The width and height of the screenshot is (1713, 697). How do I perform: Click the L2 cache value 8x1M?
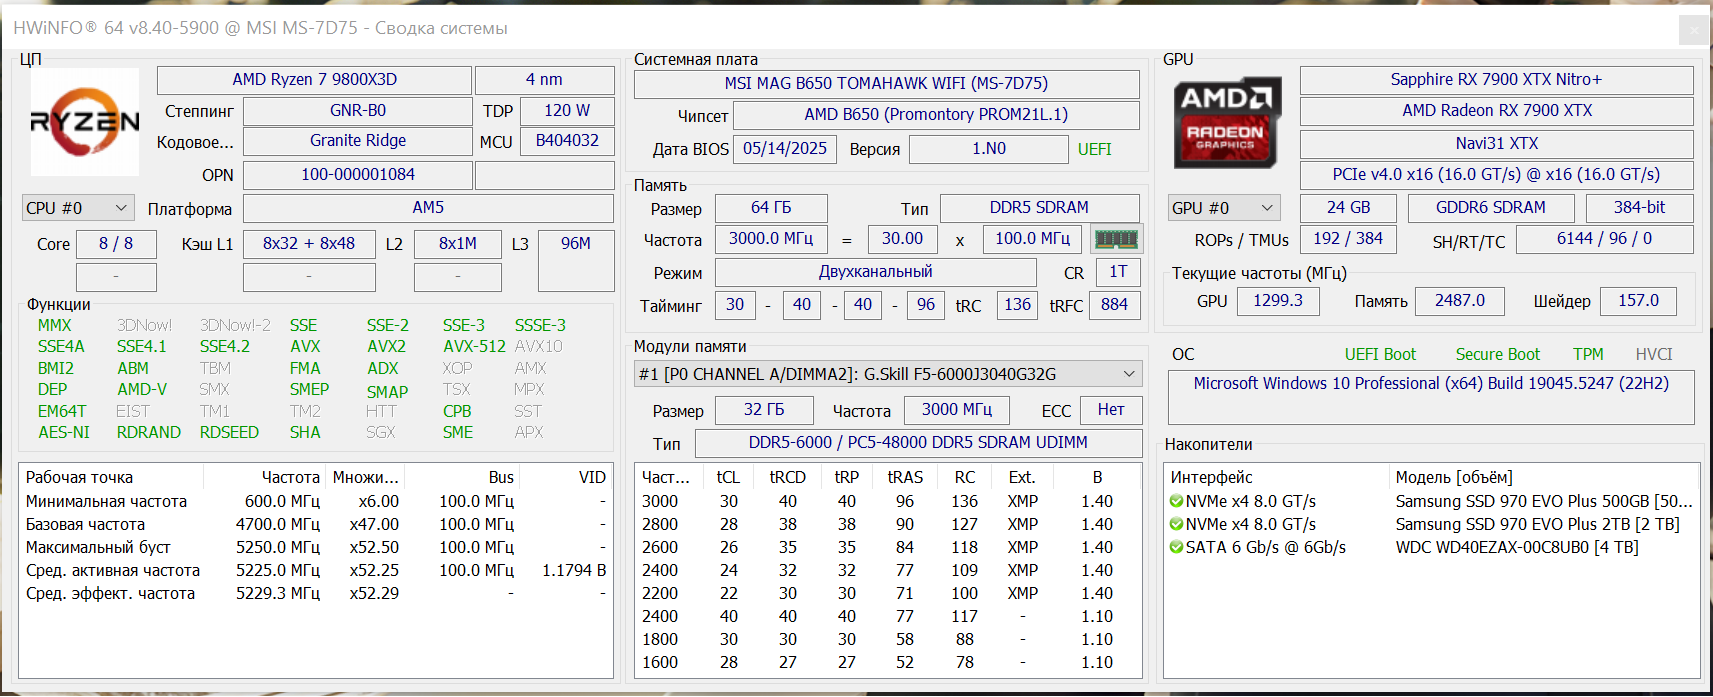point(458,244)
